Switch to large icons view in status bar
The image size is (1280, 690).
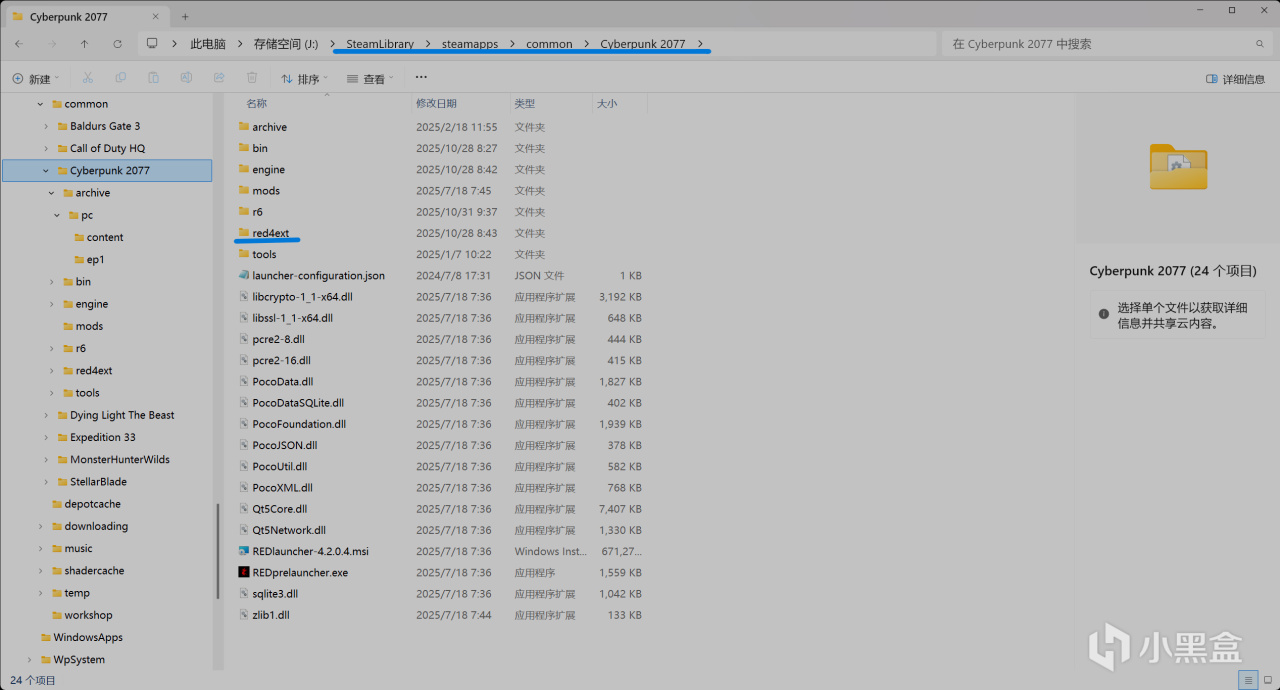[x=1268, y=680]
